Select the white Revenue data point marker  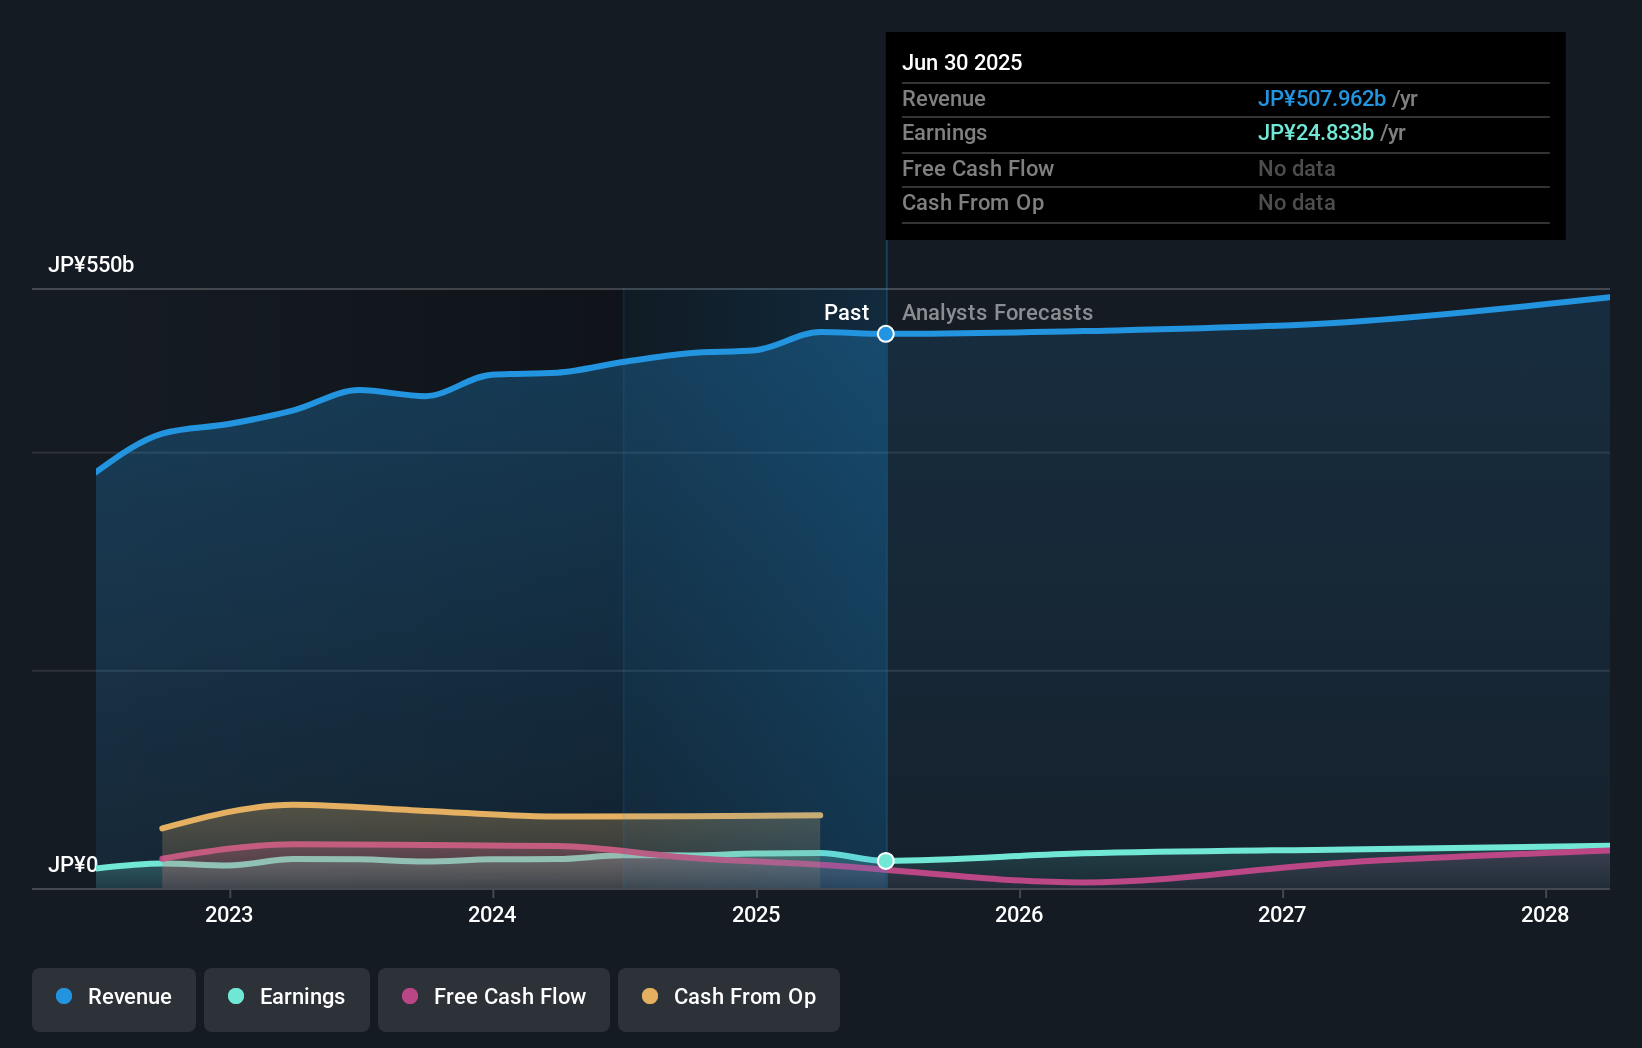885,334
